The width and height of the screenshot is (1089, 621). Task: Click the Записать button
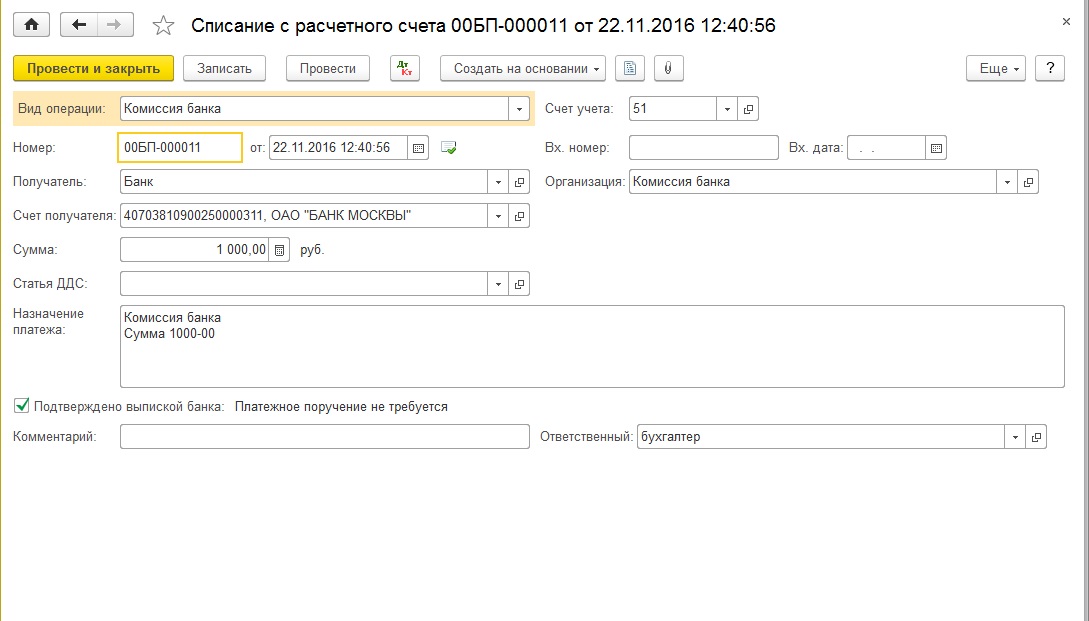pyautogui.click(x=224, y=68)
